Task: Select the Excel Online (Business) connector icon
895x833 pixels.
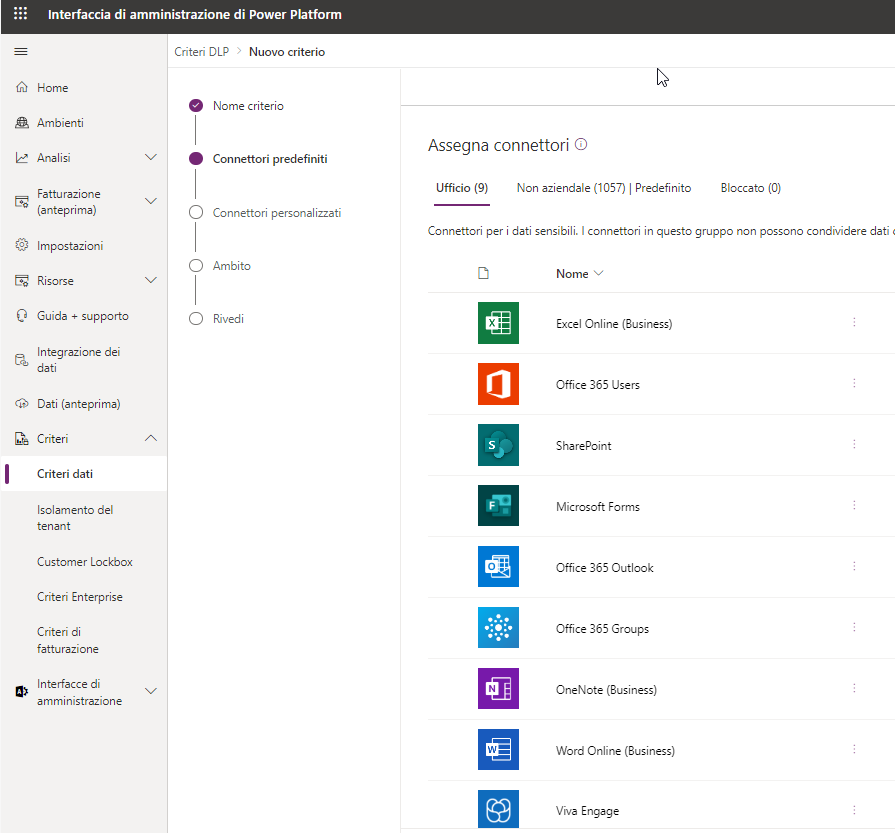Action: pyautogui.click(x=498, y=323)
